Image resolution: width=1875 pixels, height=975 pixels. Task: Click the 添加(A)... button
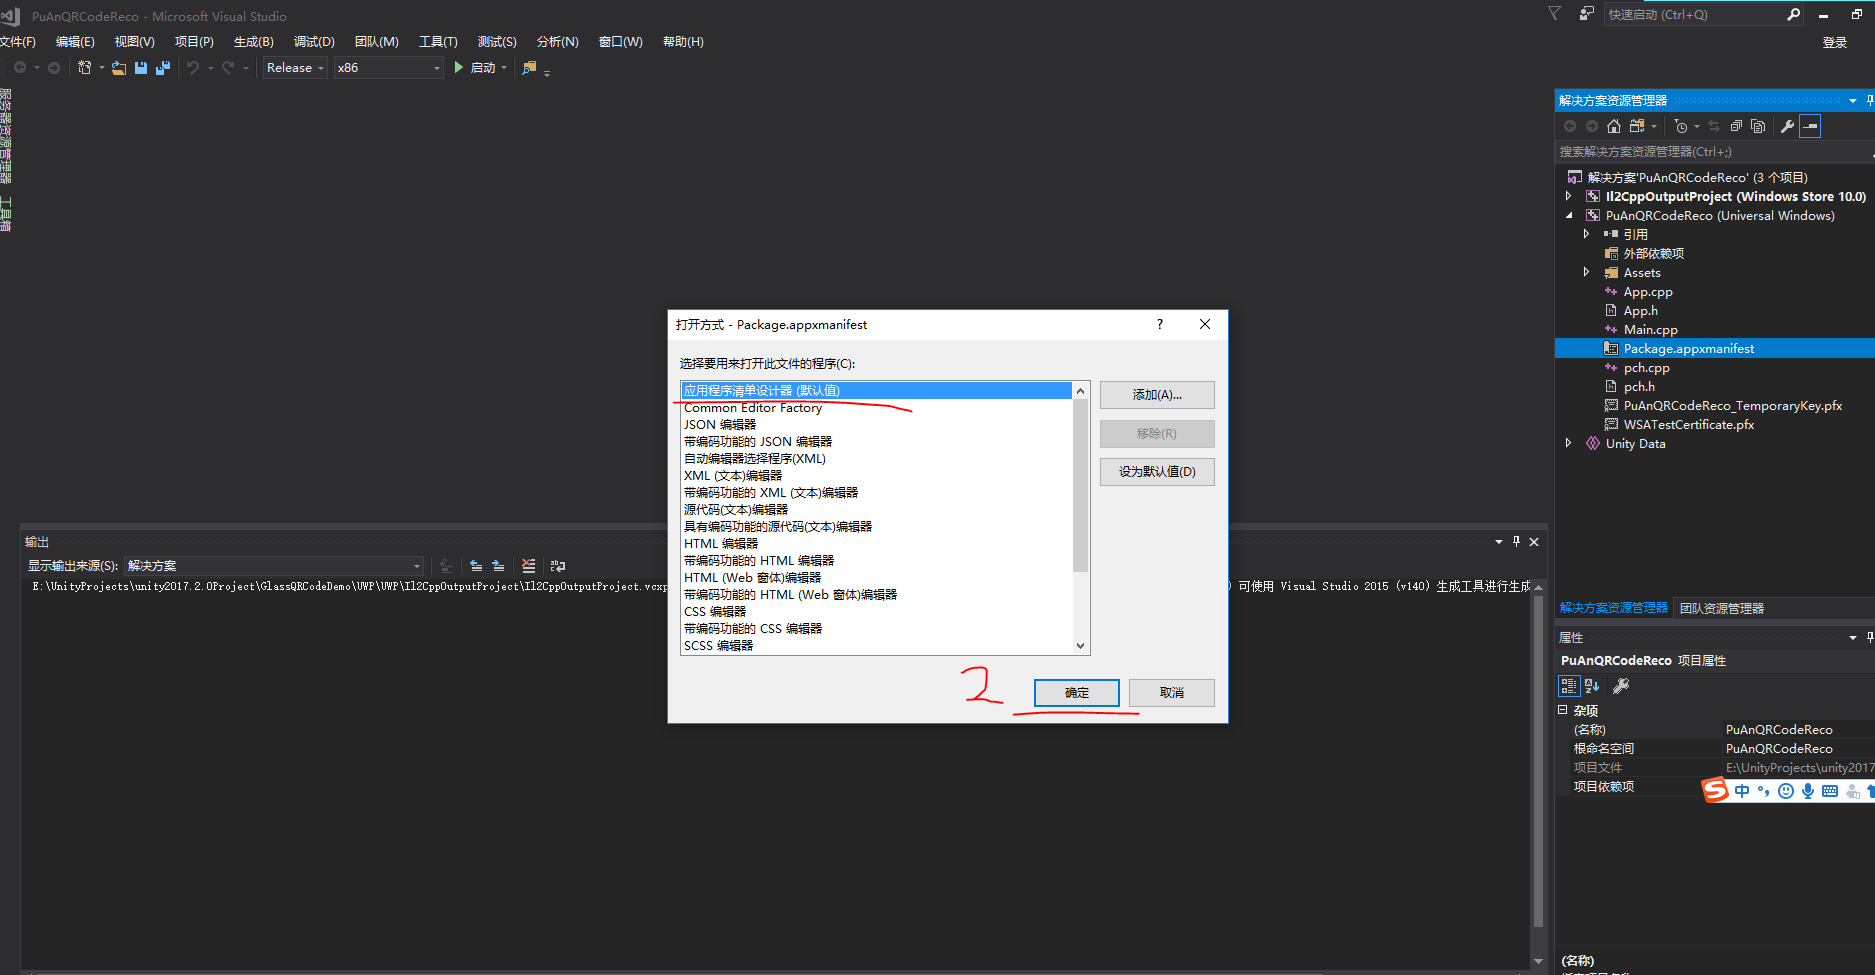pos(1157,395)
